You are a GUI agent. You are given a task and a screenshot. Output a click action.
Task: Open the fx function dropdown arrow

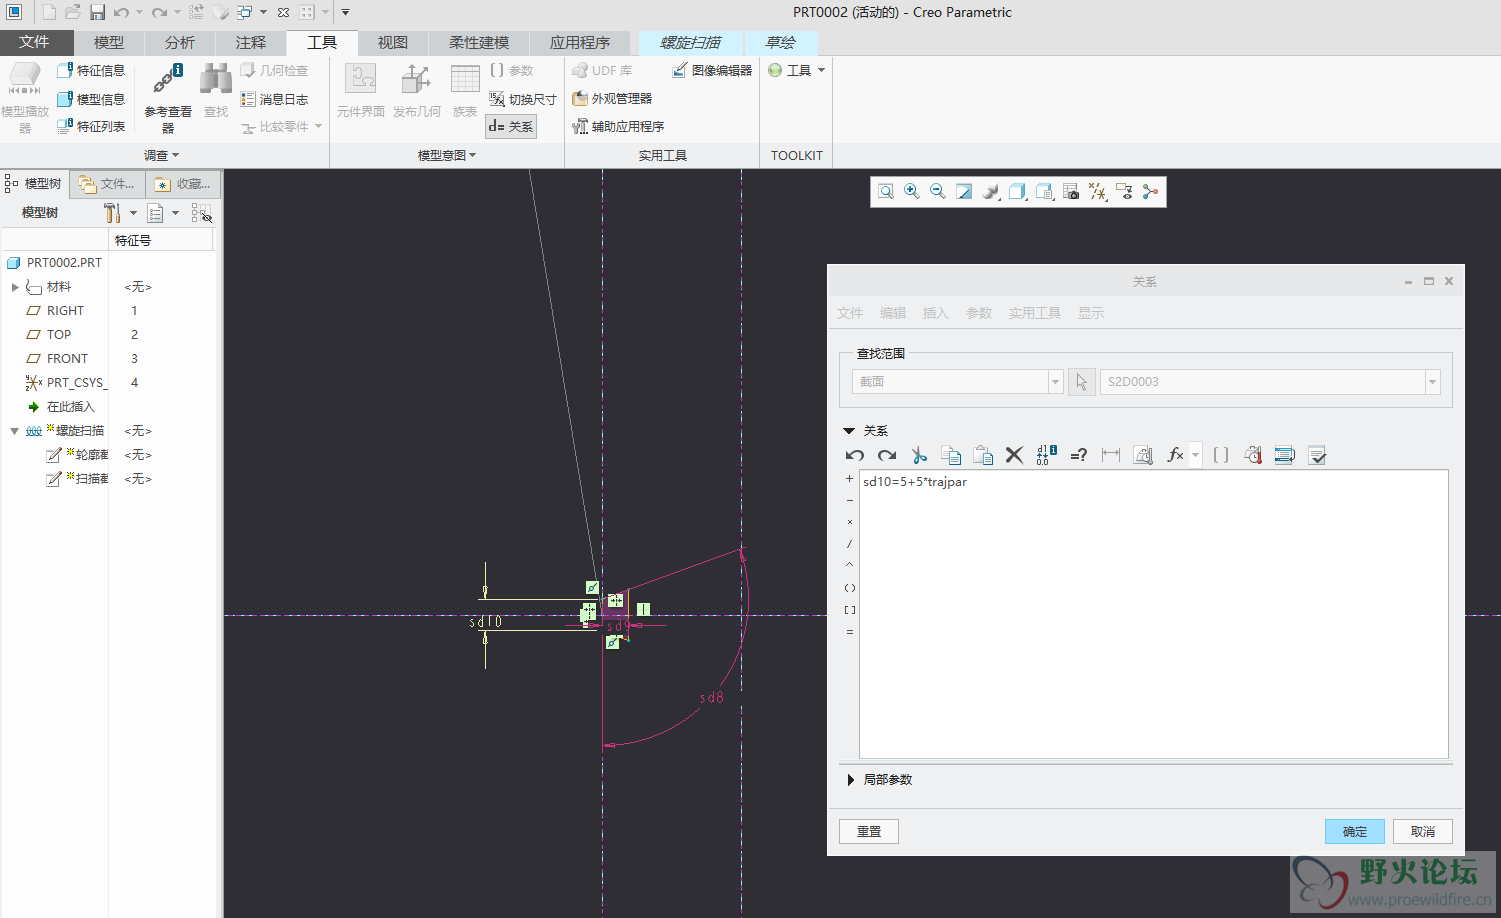point(1195,456)
